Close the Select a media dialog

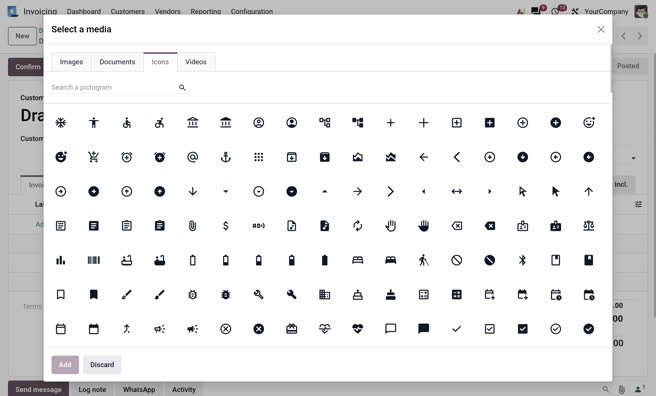pos(601,29)
